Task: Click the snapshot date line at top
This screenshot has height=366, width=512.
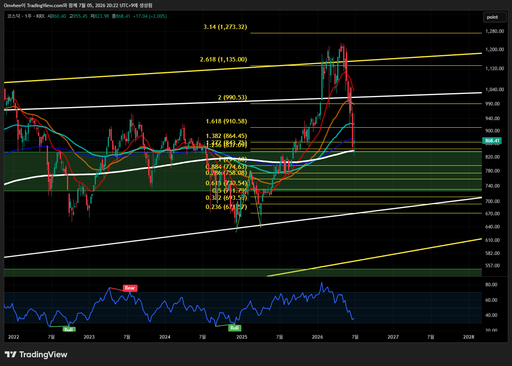Action: pyautogui.click(x=78, y=5)
